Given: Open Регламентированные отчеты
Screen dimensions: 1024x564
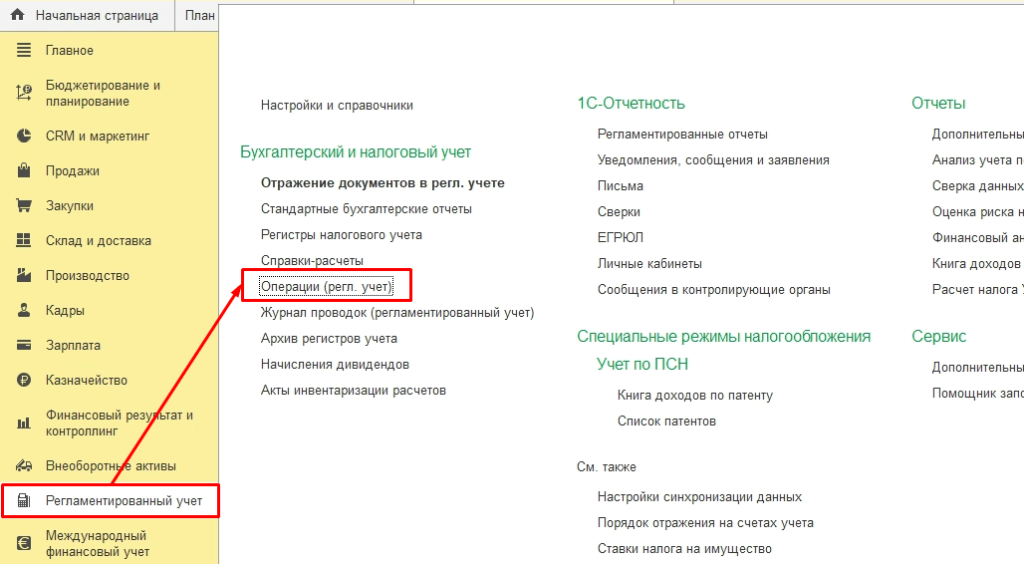Looking at the screenshot, I should coord(682,134).
